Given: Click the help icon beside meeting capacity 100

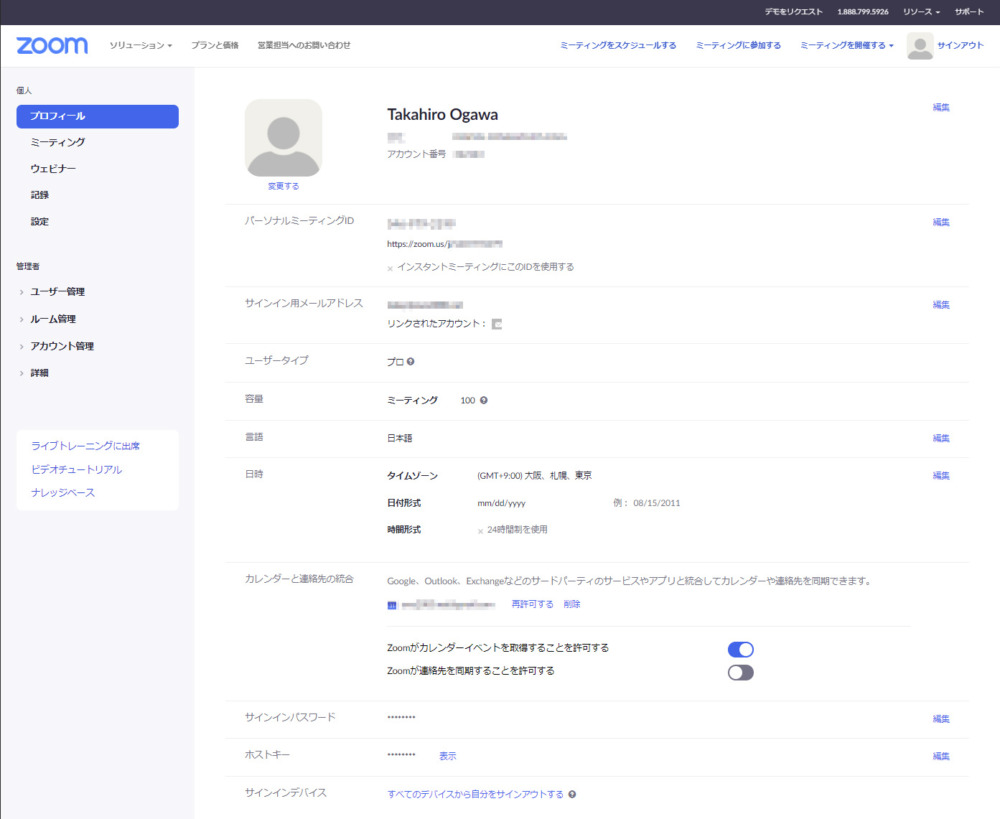Looking at the screenshot, I should (x=484, y=400).
